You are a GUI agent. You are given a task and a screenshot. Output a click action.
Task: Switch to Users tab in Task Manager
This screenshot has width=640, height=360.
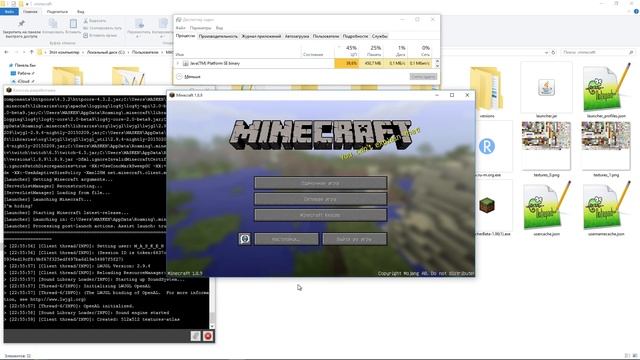click(x=326, y=36)
